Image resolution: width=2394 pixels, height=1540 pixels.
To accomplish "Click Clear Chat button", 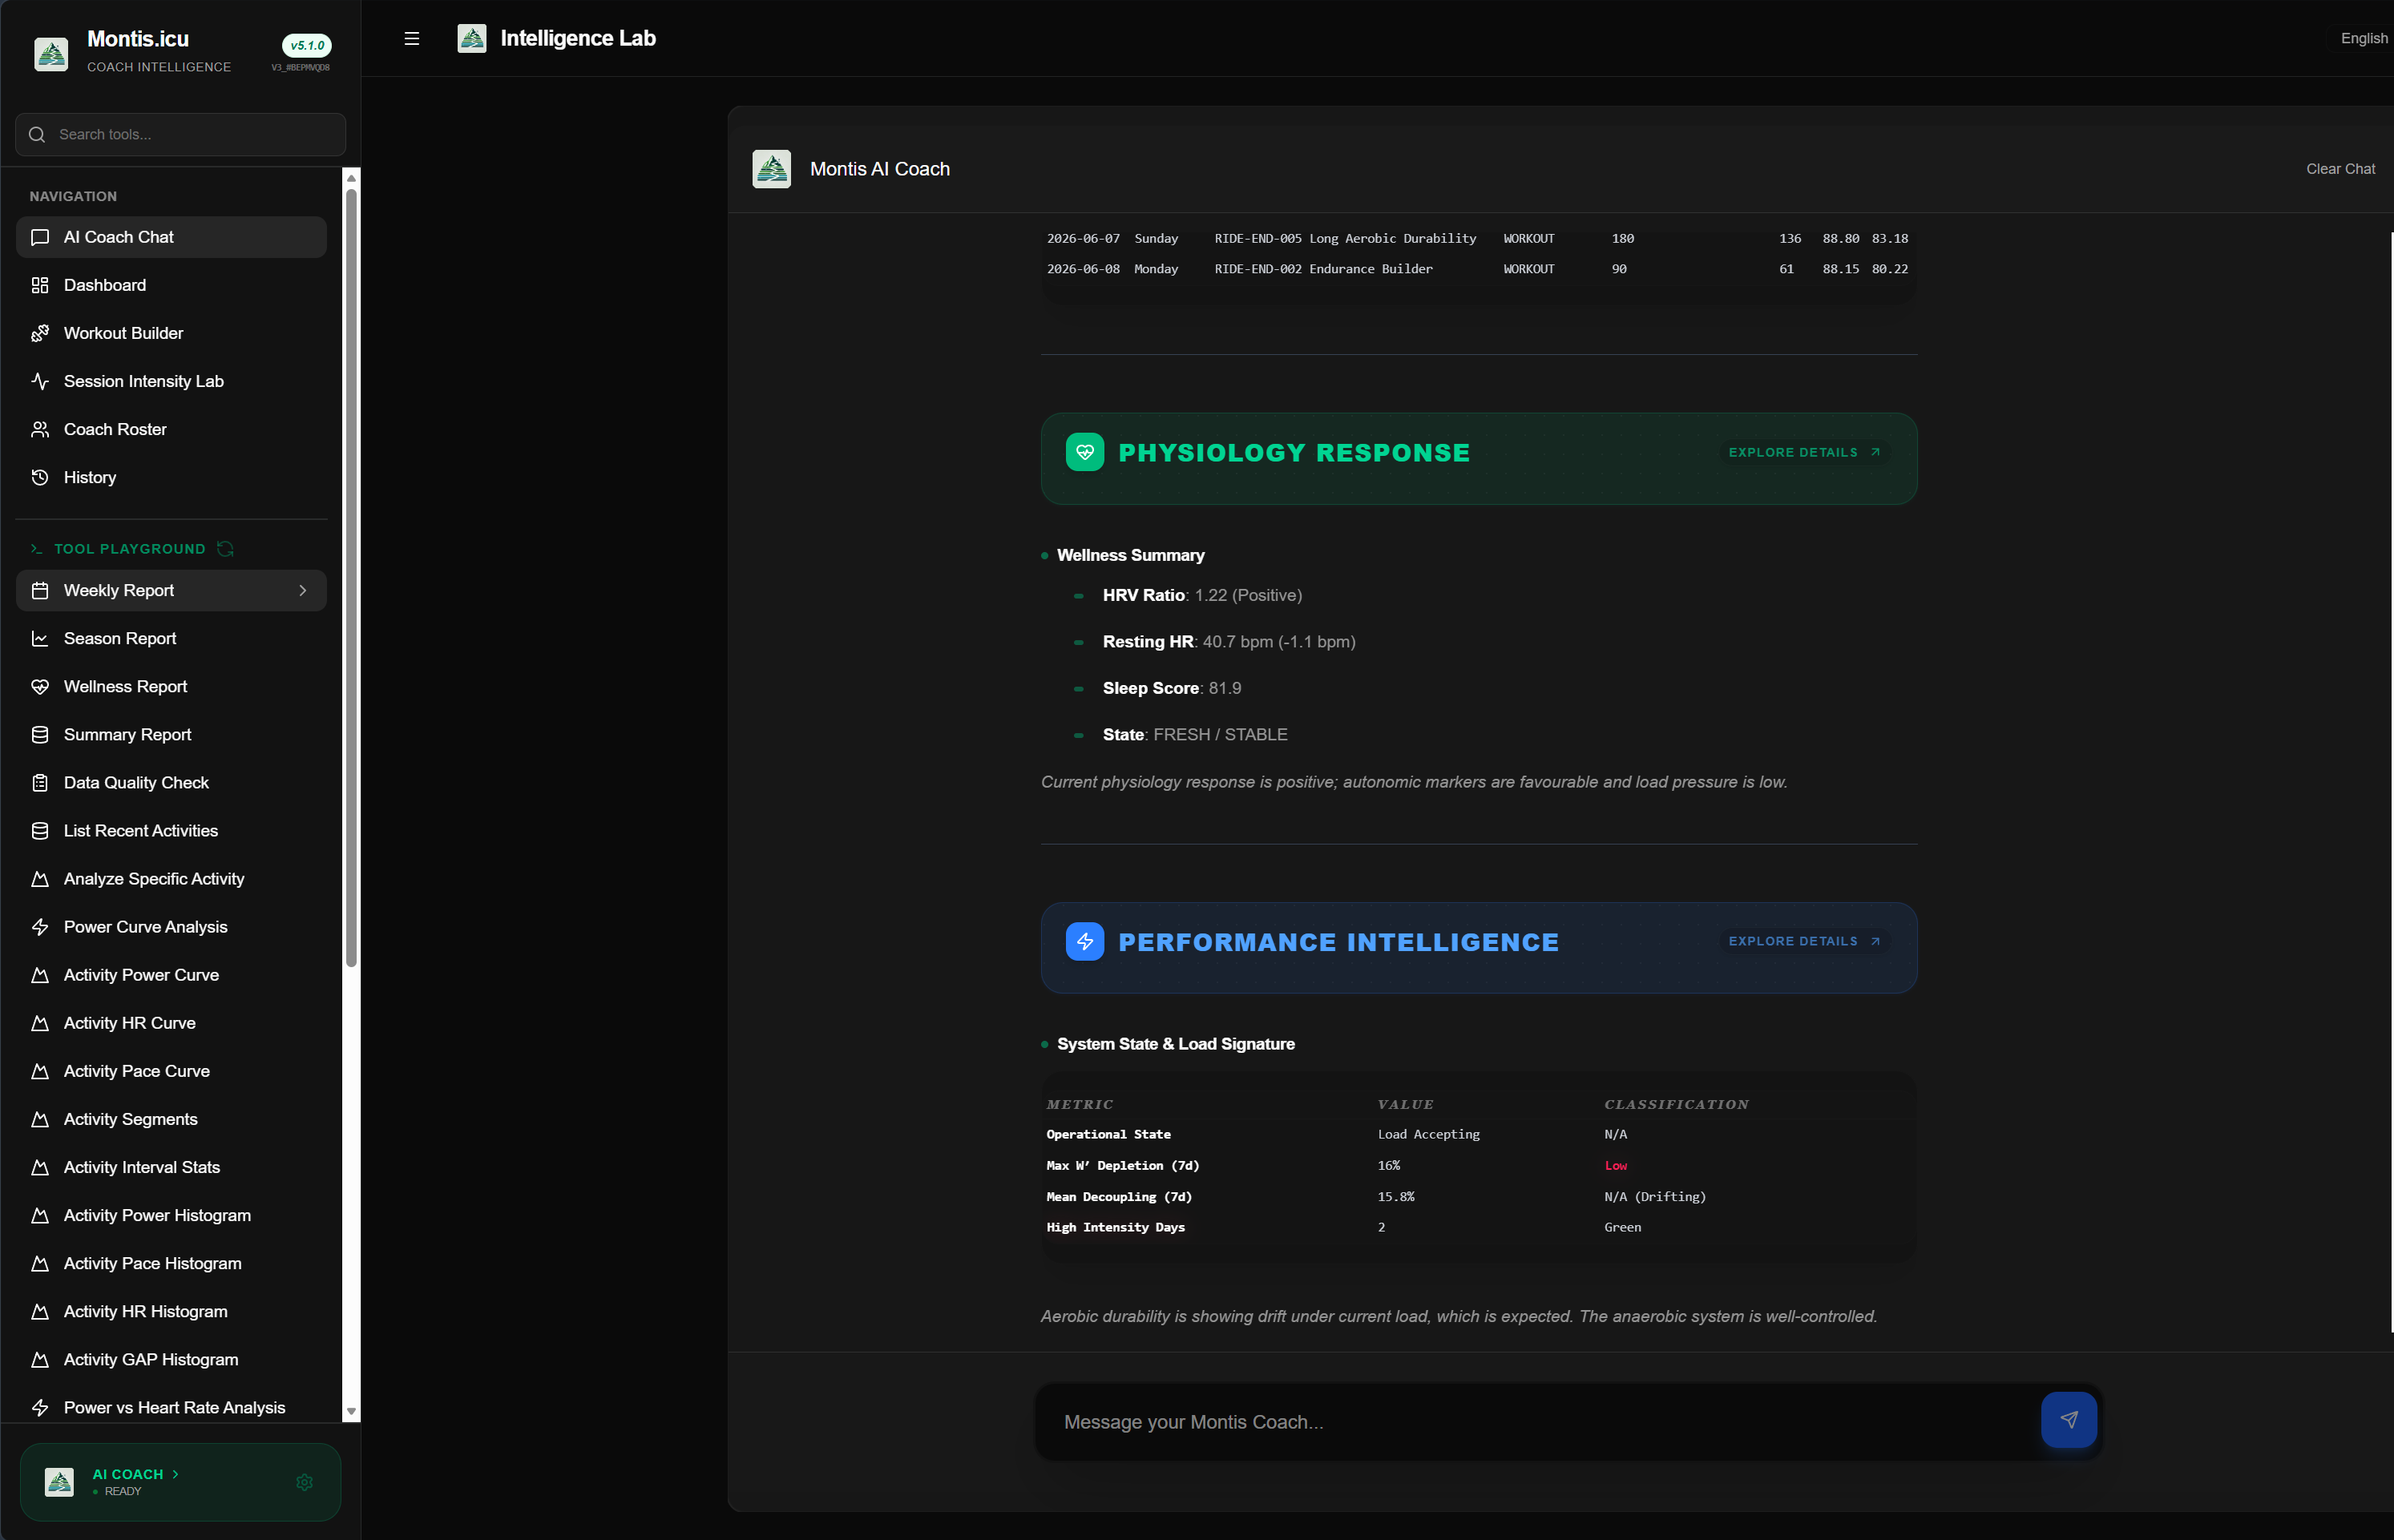I will (x=2340, y=169).
